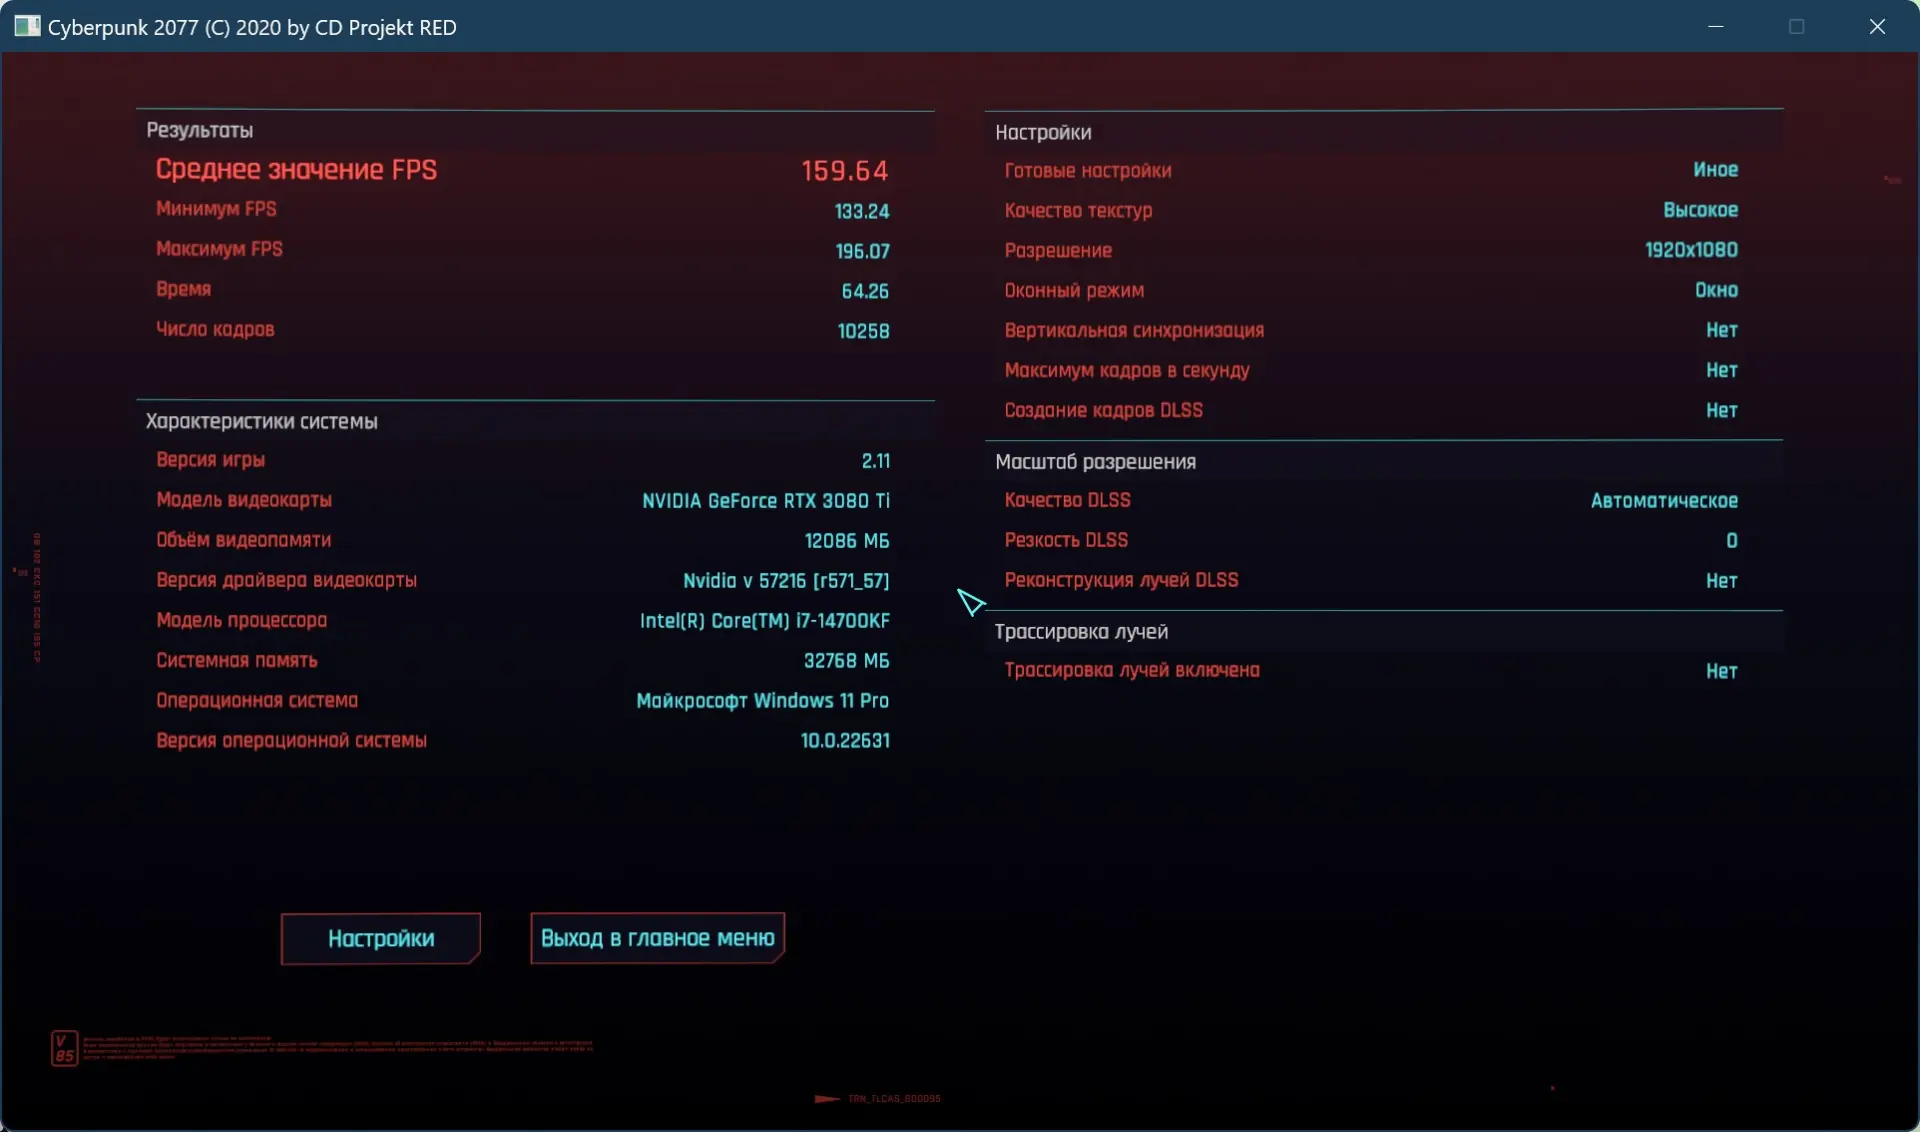1920x1132 pixels.
Task: Click the Время value 64.26
Action: (x=865, y=291)
